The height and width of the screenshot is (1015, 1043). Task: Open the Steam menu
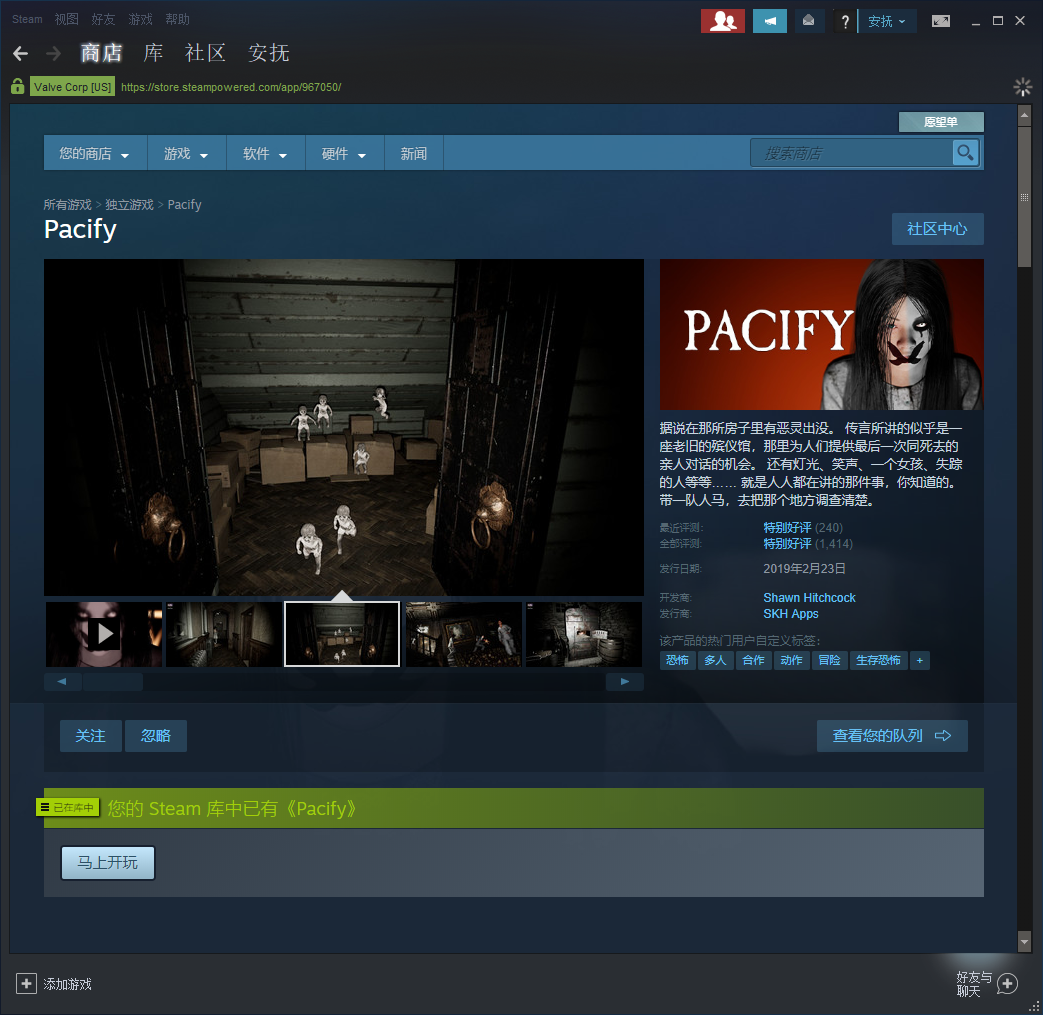tap(27, 19)
